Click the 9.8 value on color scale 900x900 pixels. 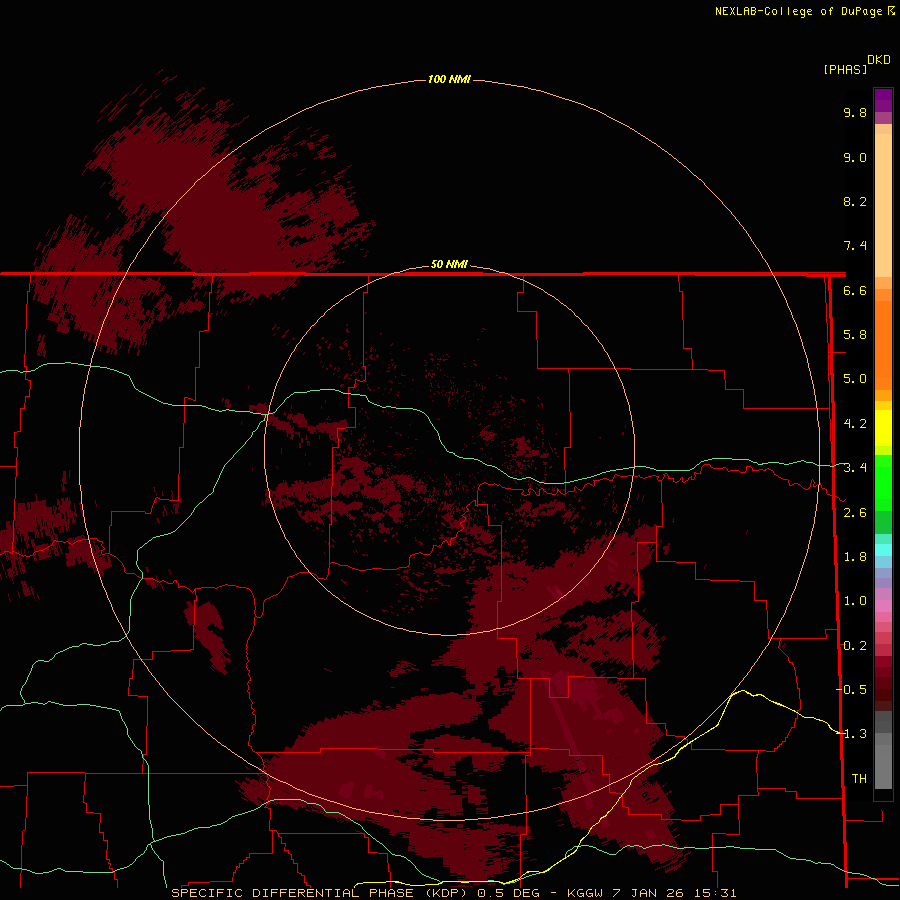point(855,112)
